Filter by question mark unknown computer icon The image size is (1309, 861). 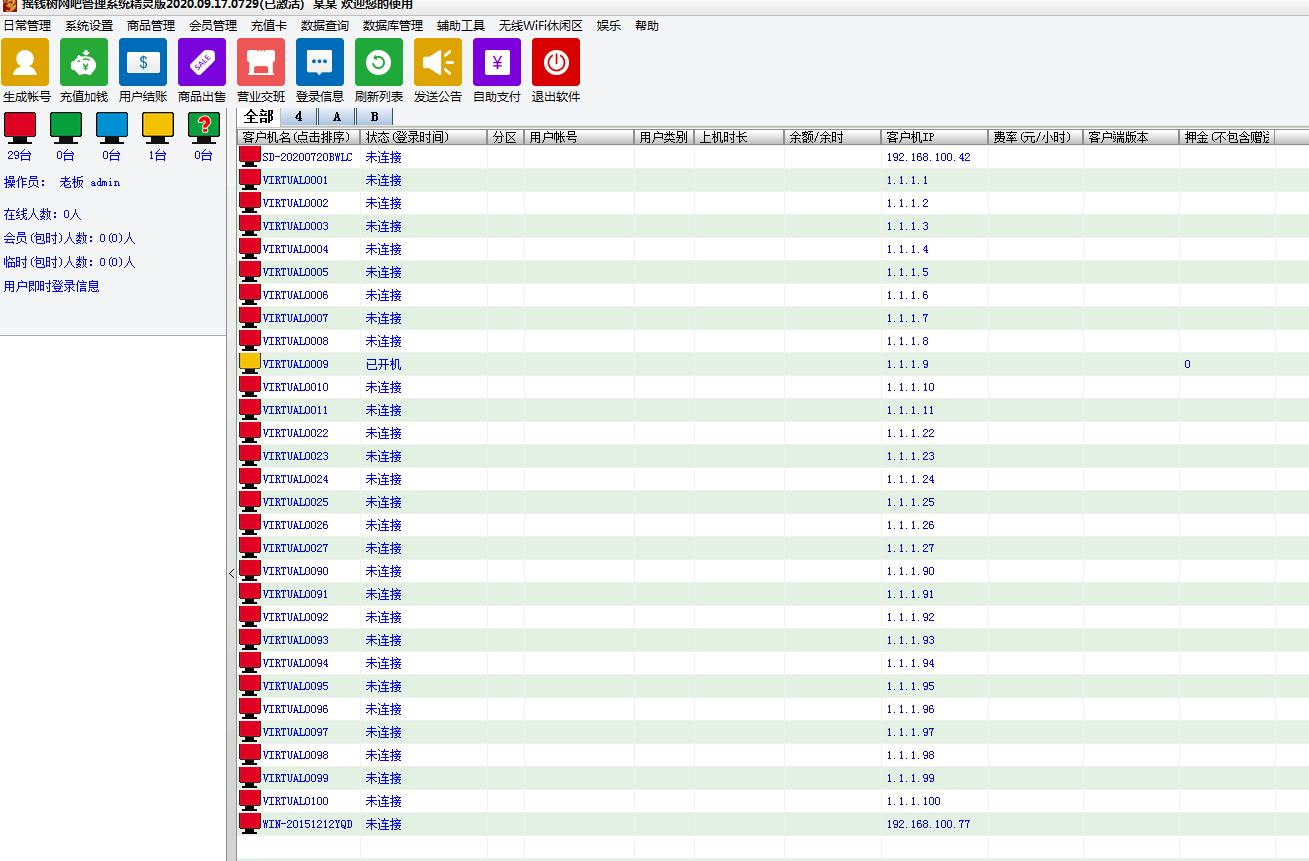tap(204, 127)
